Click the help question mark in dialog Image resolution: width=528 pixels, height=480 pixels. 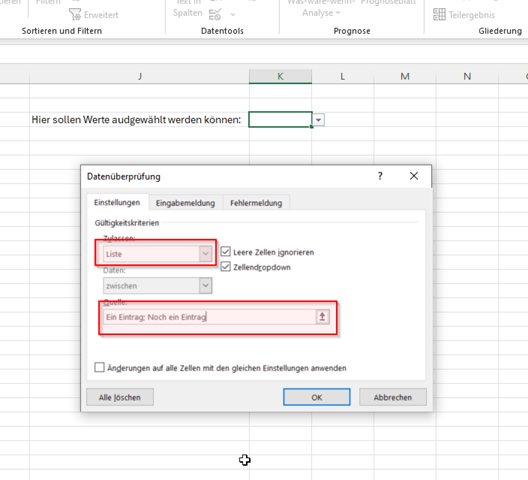pyautogui.click(x=380, y=176)
